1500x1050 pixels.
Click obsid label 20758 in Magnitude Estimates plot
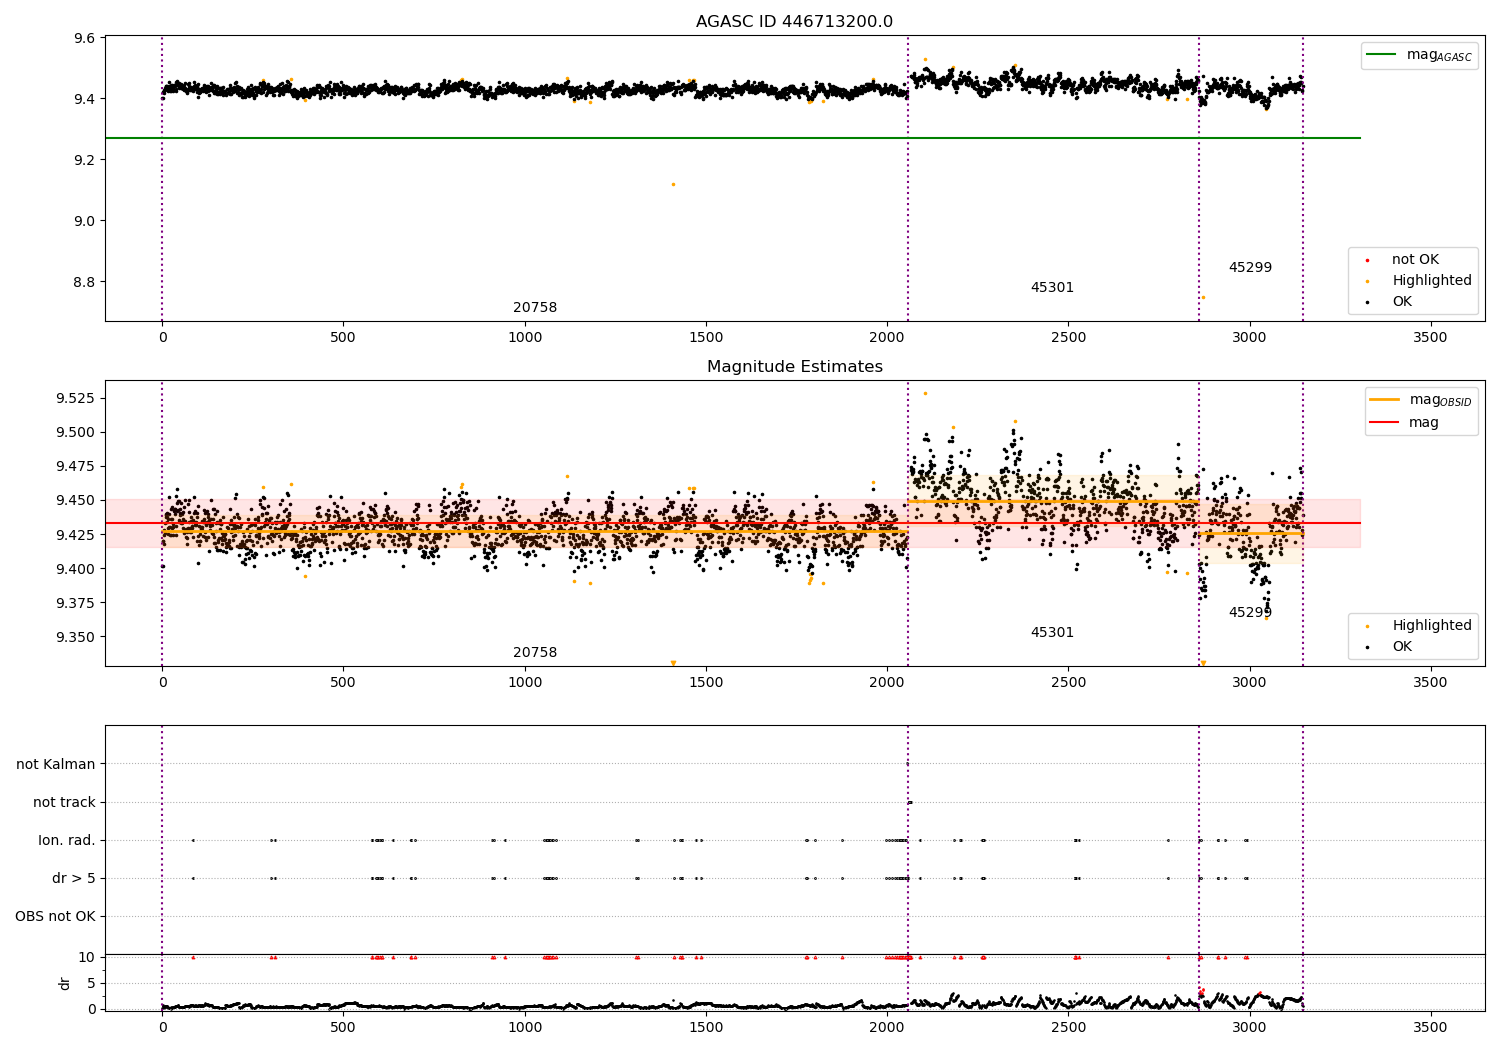coord(535,653)
